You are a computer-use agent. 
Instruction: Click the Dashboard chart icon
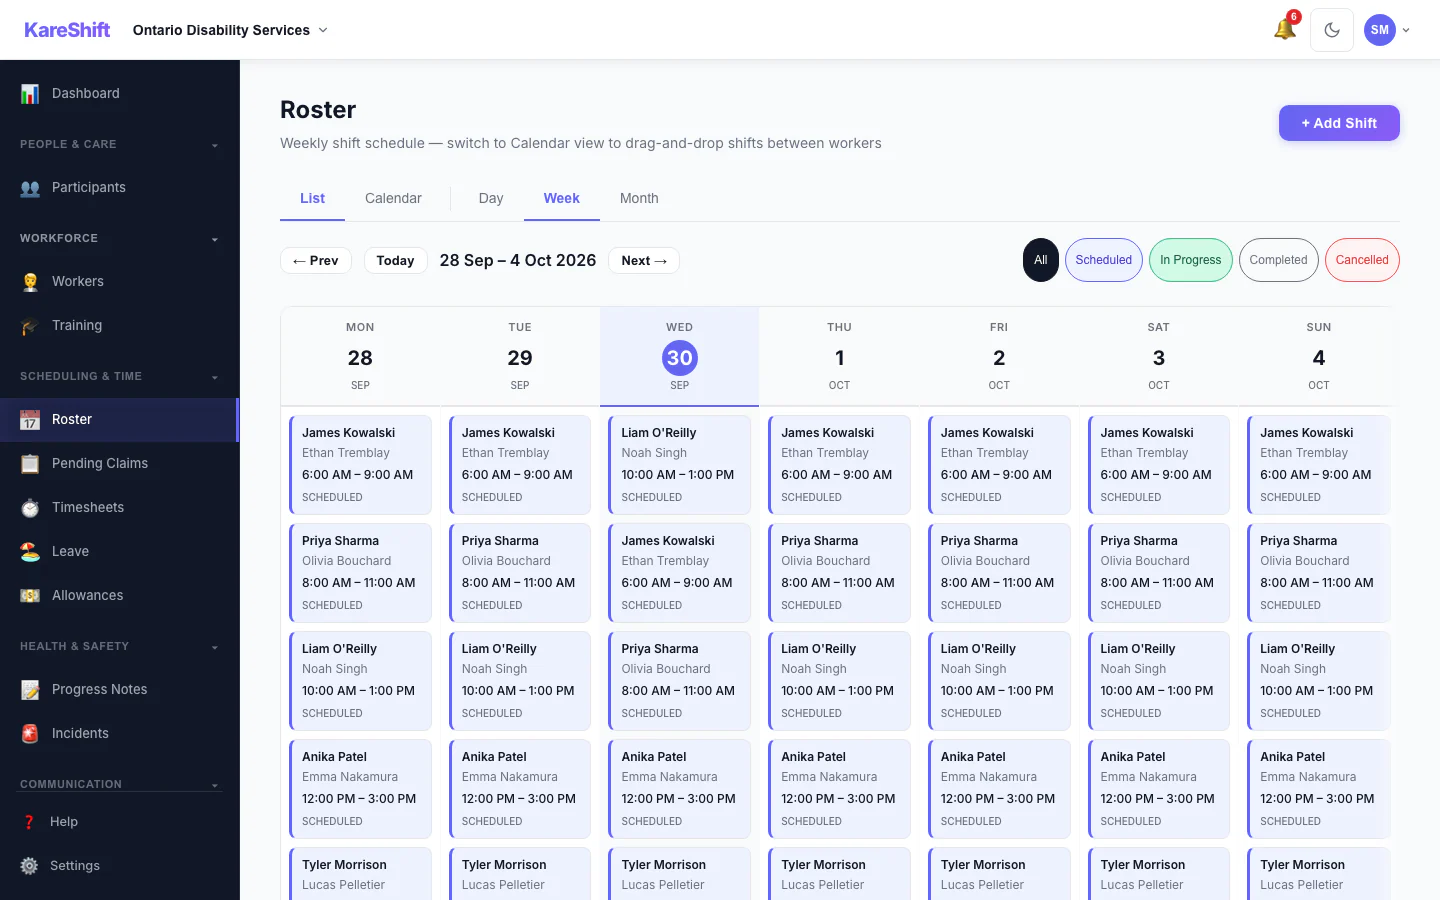point(30,94)
